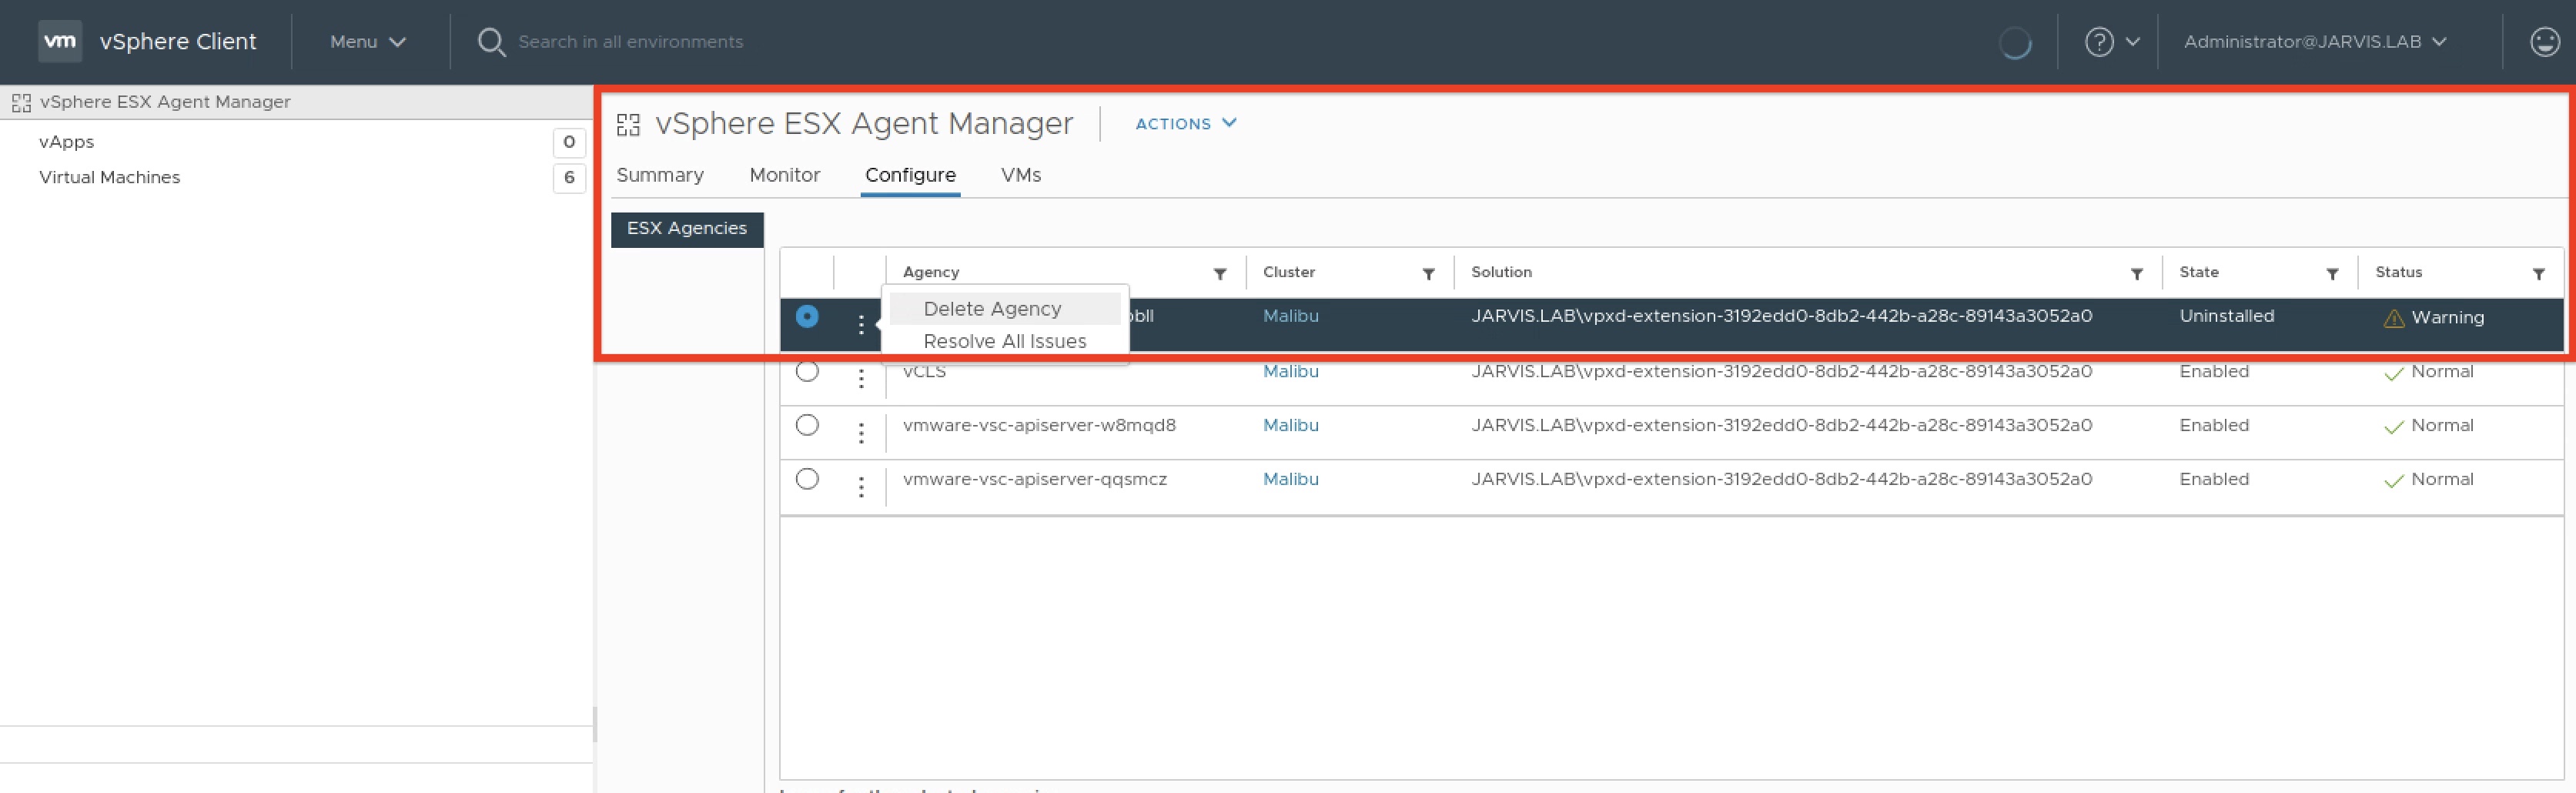Click the Uninstalled state cell
This screenshot has width=2576, height=793.
click(2226, 316)
